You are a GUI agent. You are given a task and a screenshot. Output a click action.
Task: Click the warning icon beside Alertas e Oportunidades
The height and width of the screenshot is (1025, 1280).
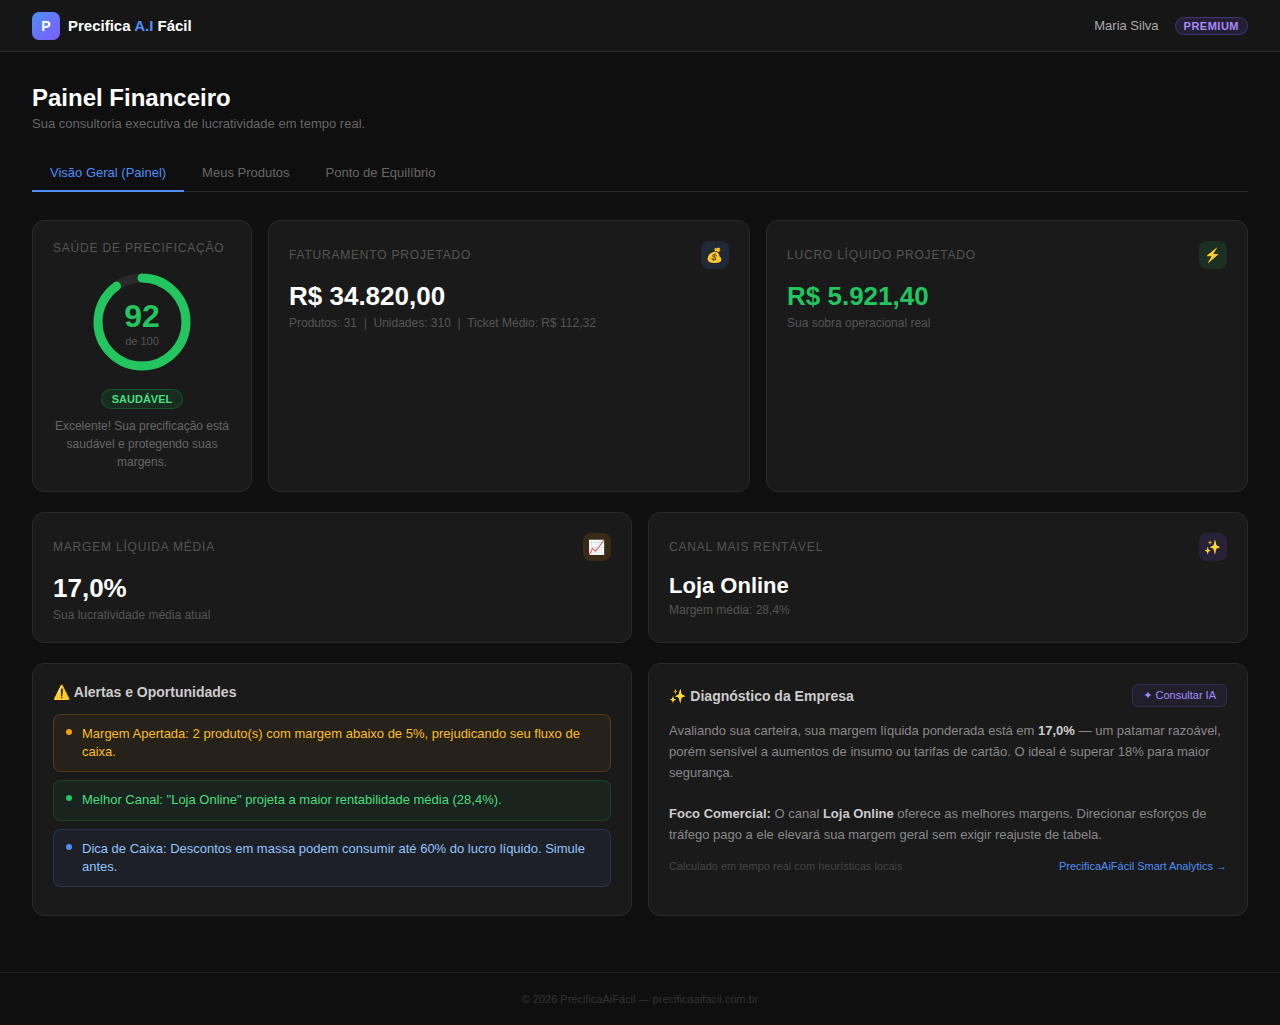pos(61,692)
